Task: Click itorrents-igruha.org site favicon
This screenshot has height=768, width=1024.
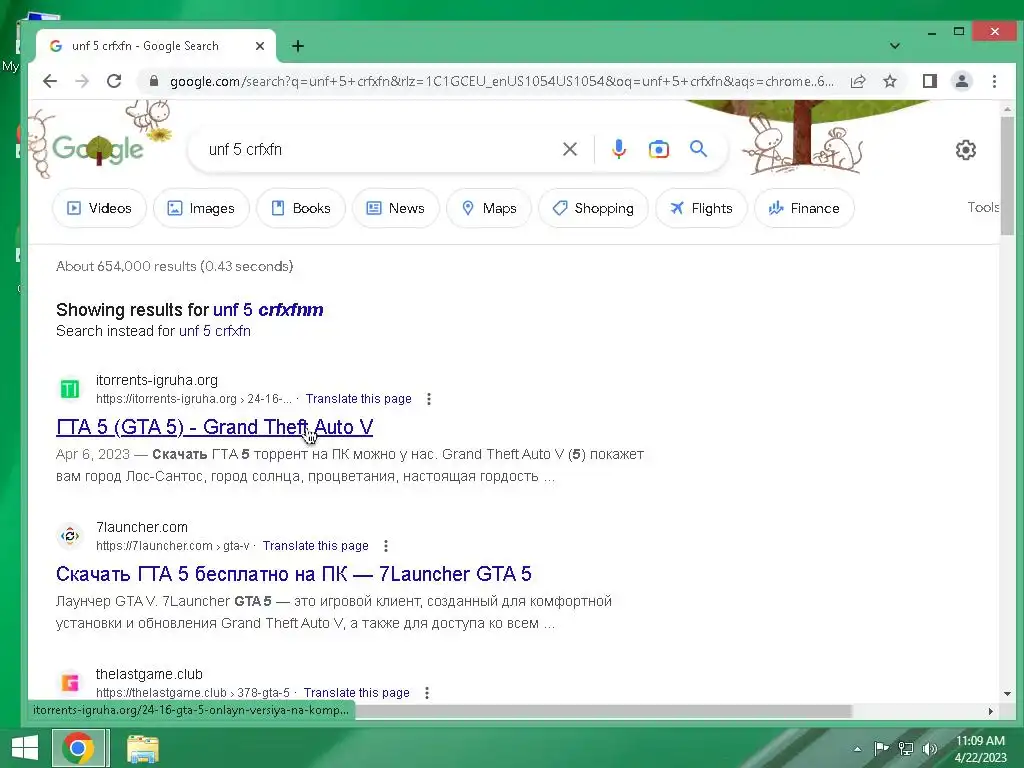Action: tap(70, 389)
